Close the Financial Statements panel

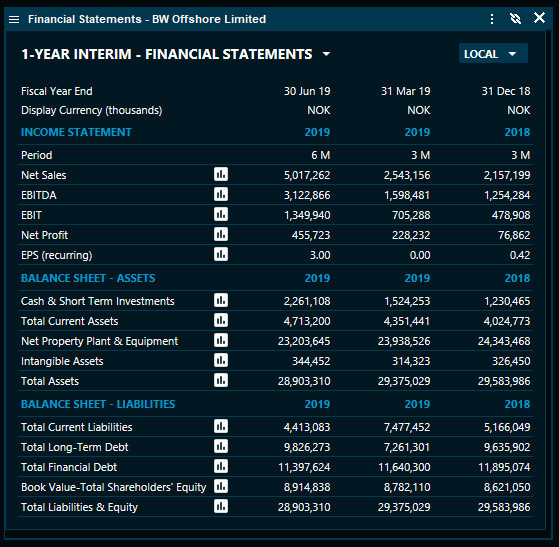539,17
